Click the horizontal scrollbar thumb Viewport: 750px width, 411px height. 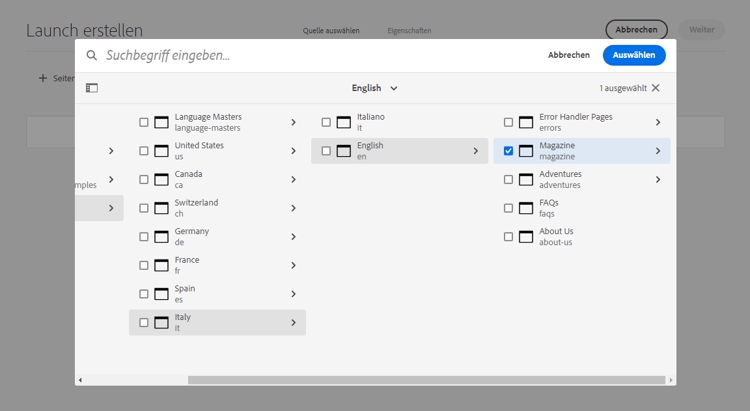click(425, 380)
